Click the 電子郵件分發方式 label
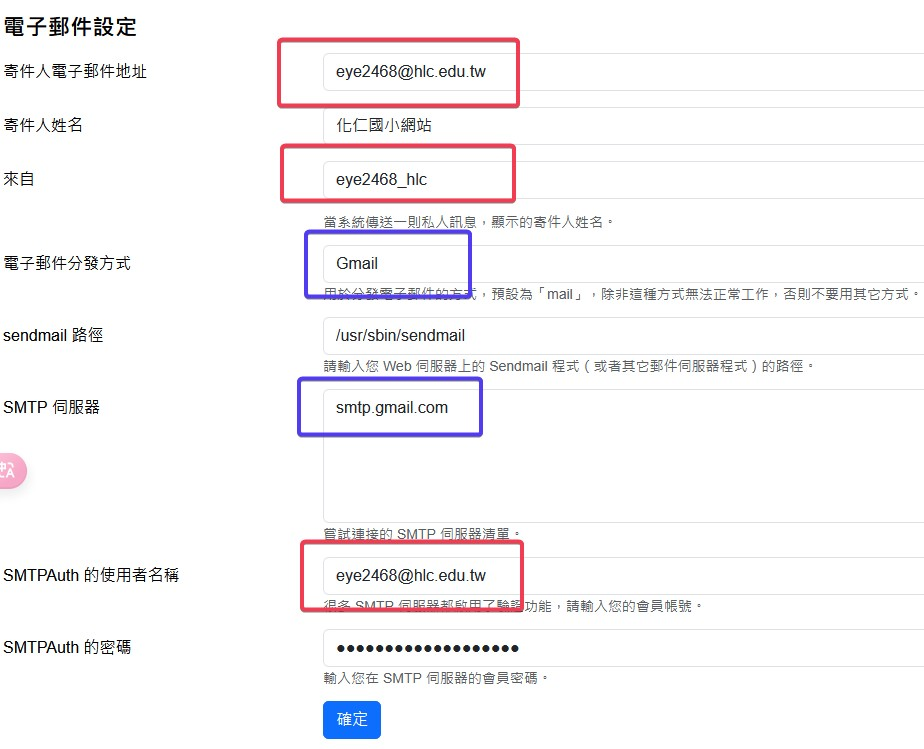The image size is (924, 749). pyautogui.click(x=67, y=264)
